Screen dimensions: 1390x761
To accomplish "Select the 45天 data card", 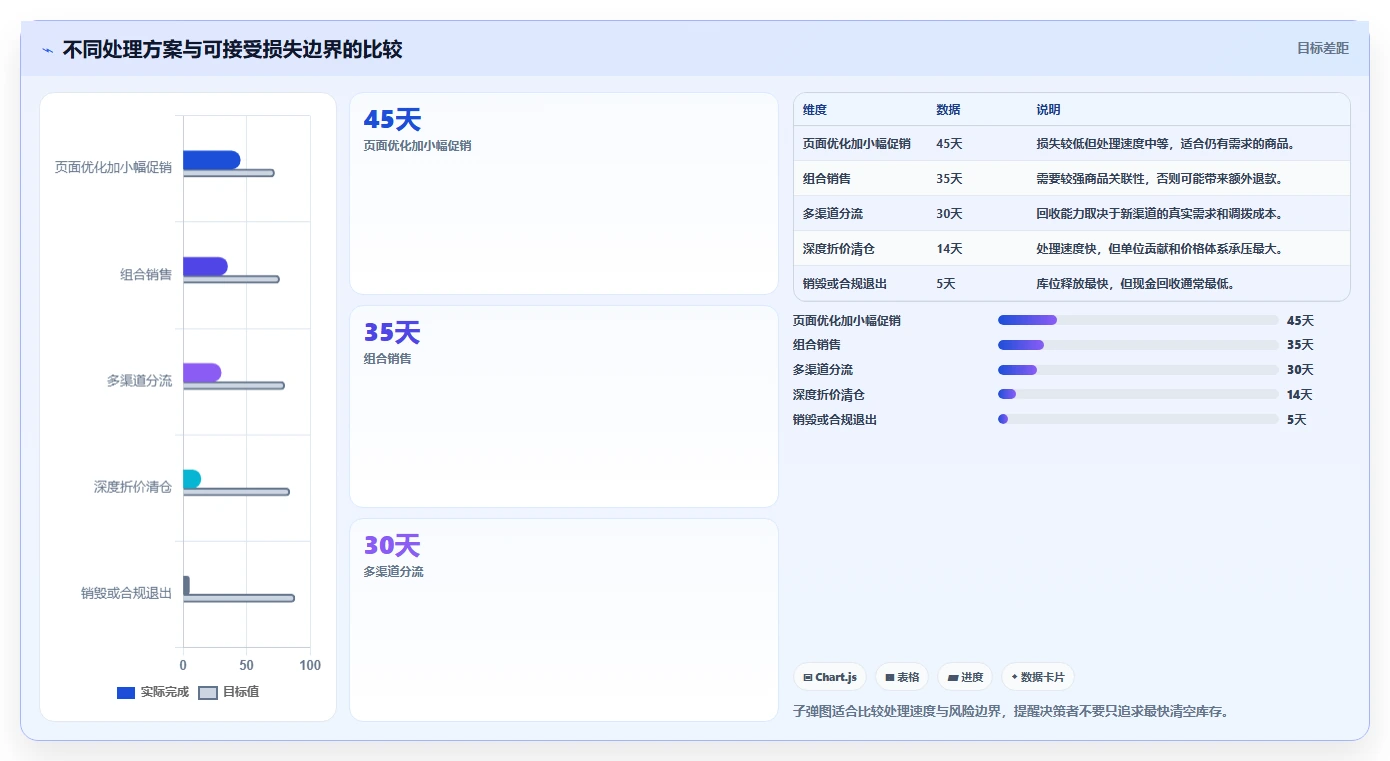I will point(563,194).
